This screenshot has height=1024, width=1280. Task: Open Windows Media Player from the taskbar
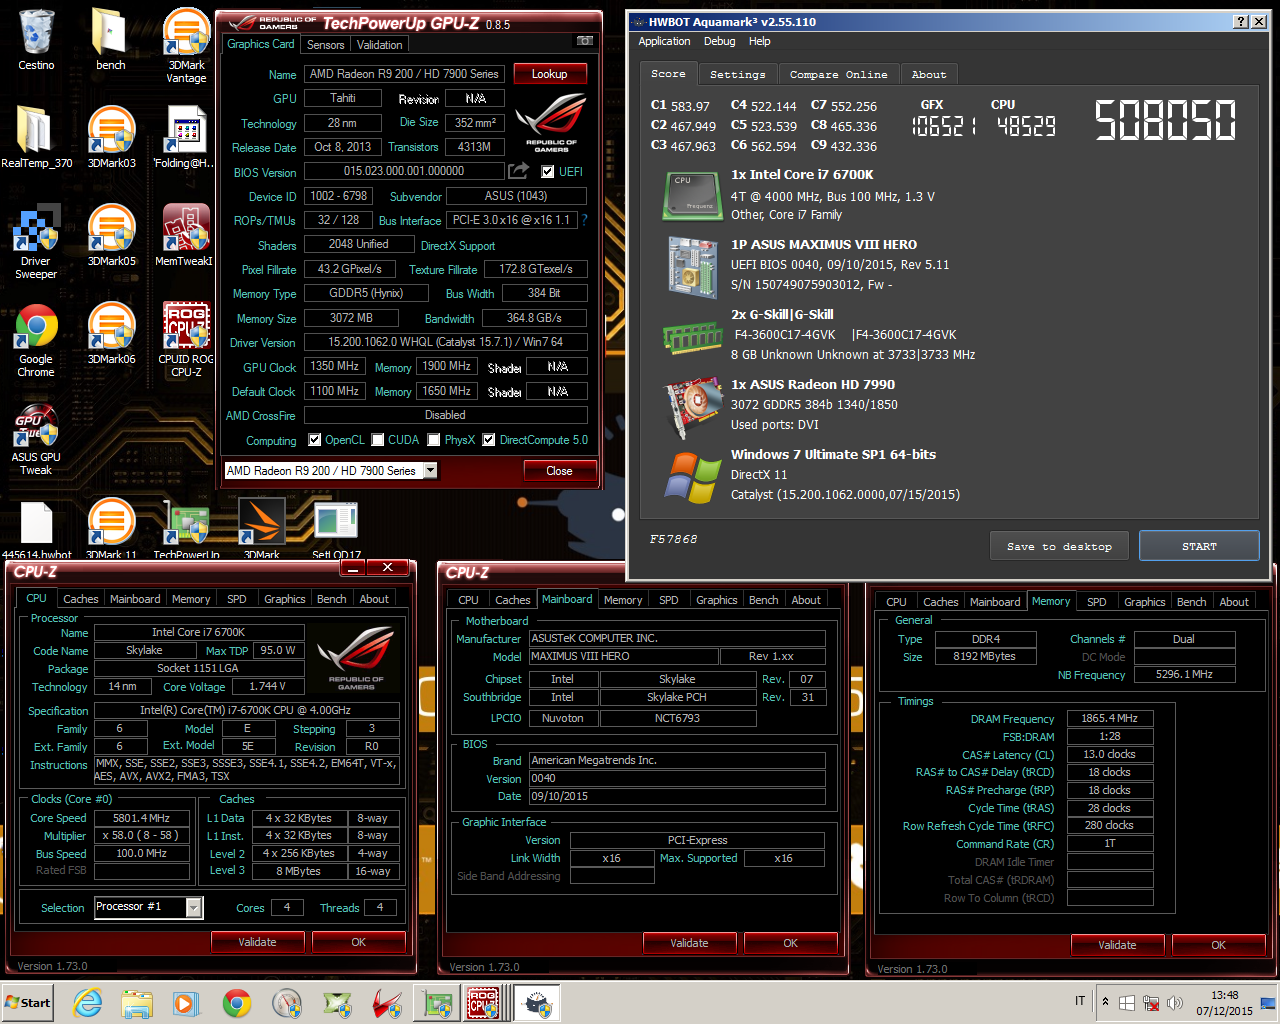(x=186, y=1003)
